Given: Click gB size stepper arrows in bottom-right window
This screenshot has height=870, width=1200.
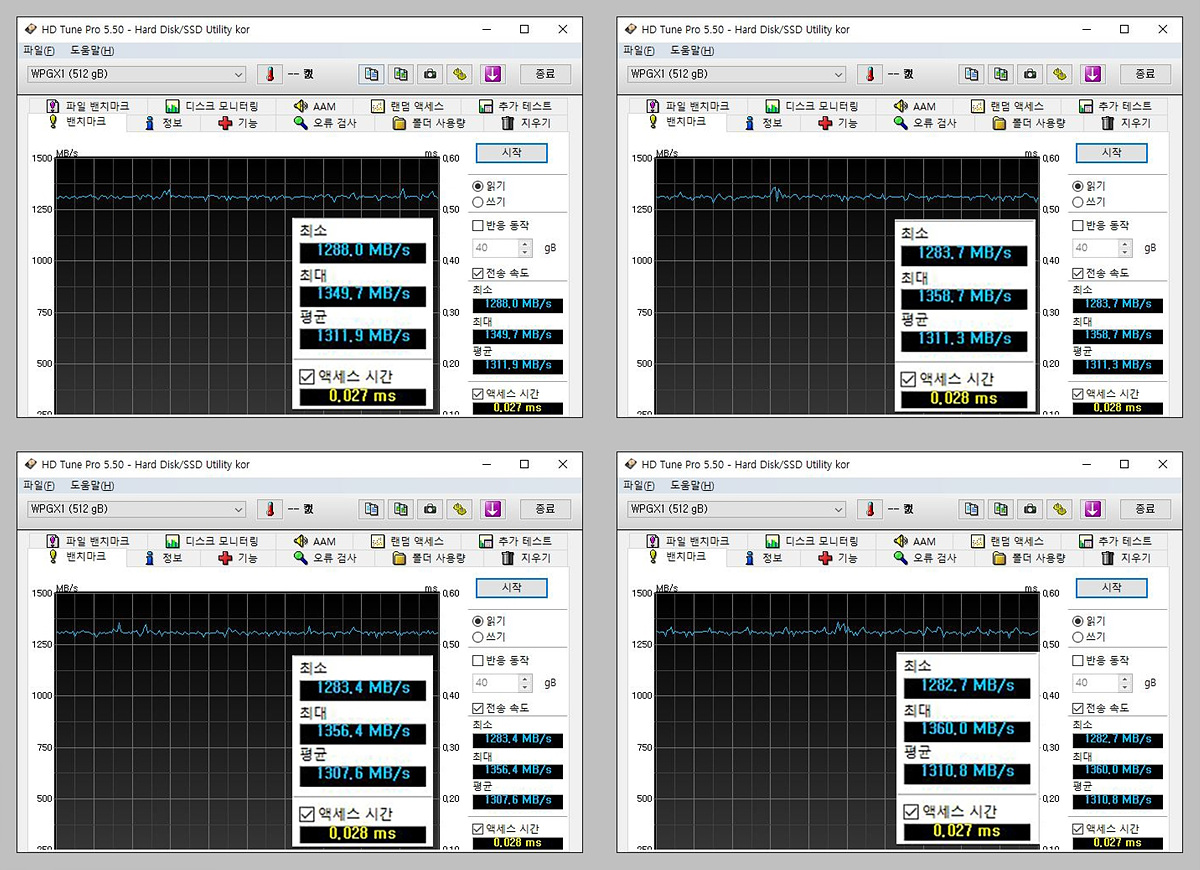Looking at the screenshot, I should click(1125, 683).
